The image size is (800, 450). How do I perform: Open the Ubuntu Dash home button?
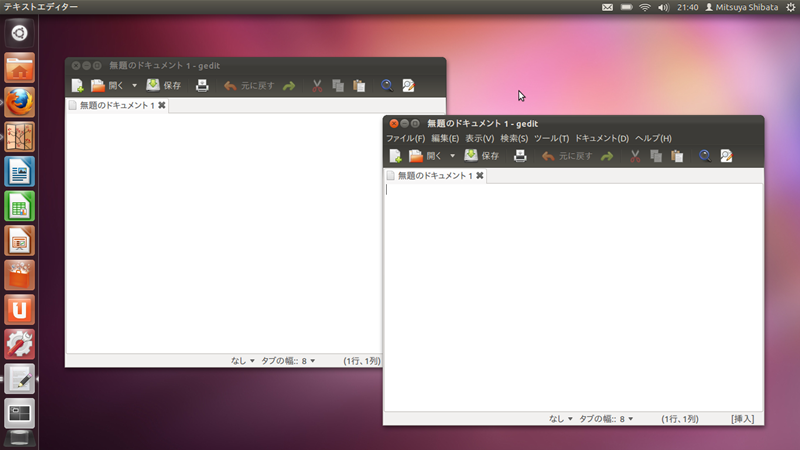[x=19, y=33]
